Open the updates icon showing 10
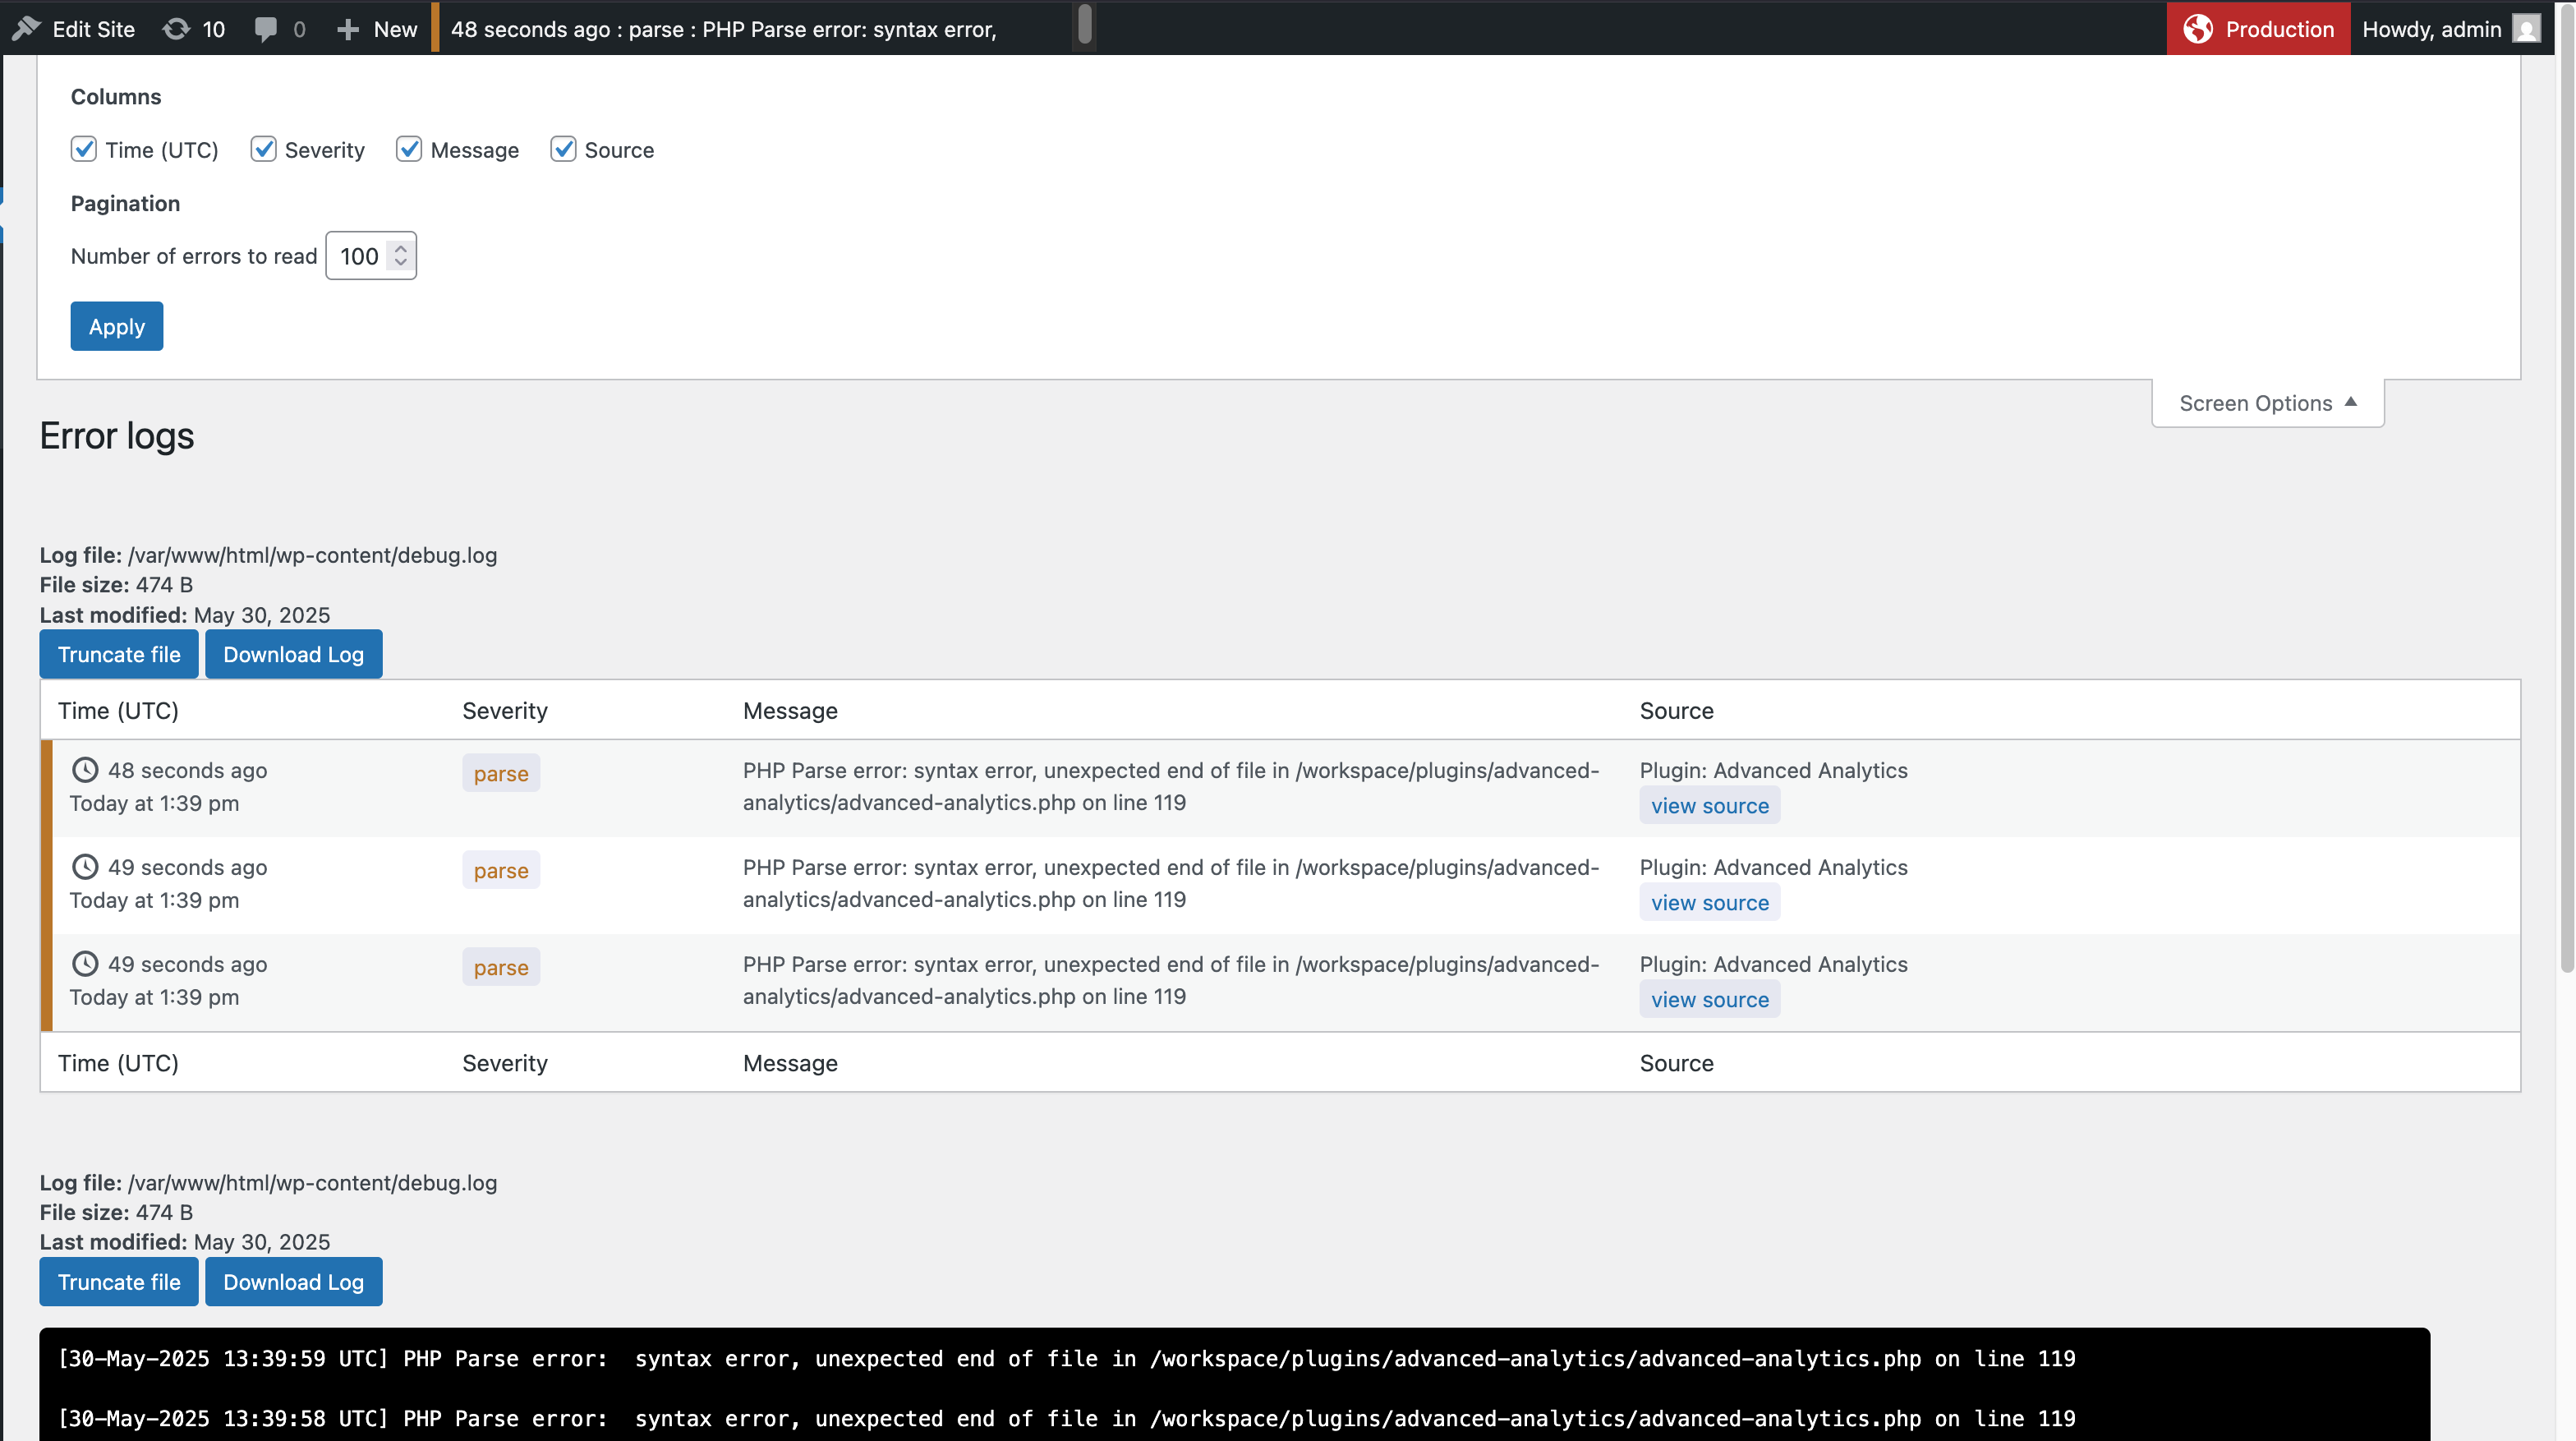2576x1441 pixels. coord(193,29)
